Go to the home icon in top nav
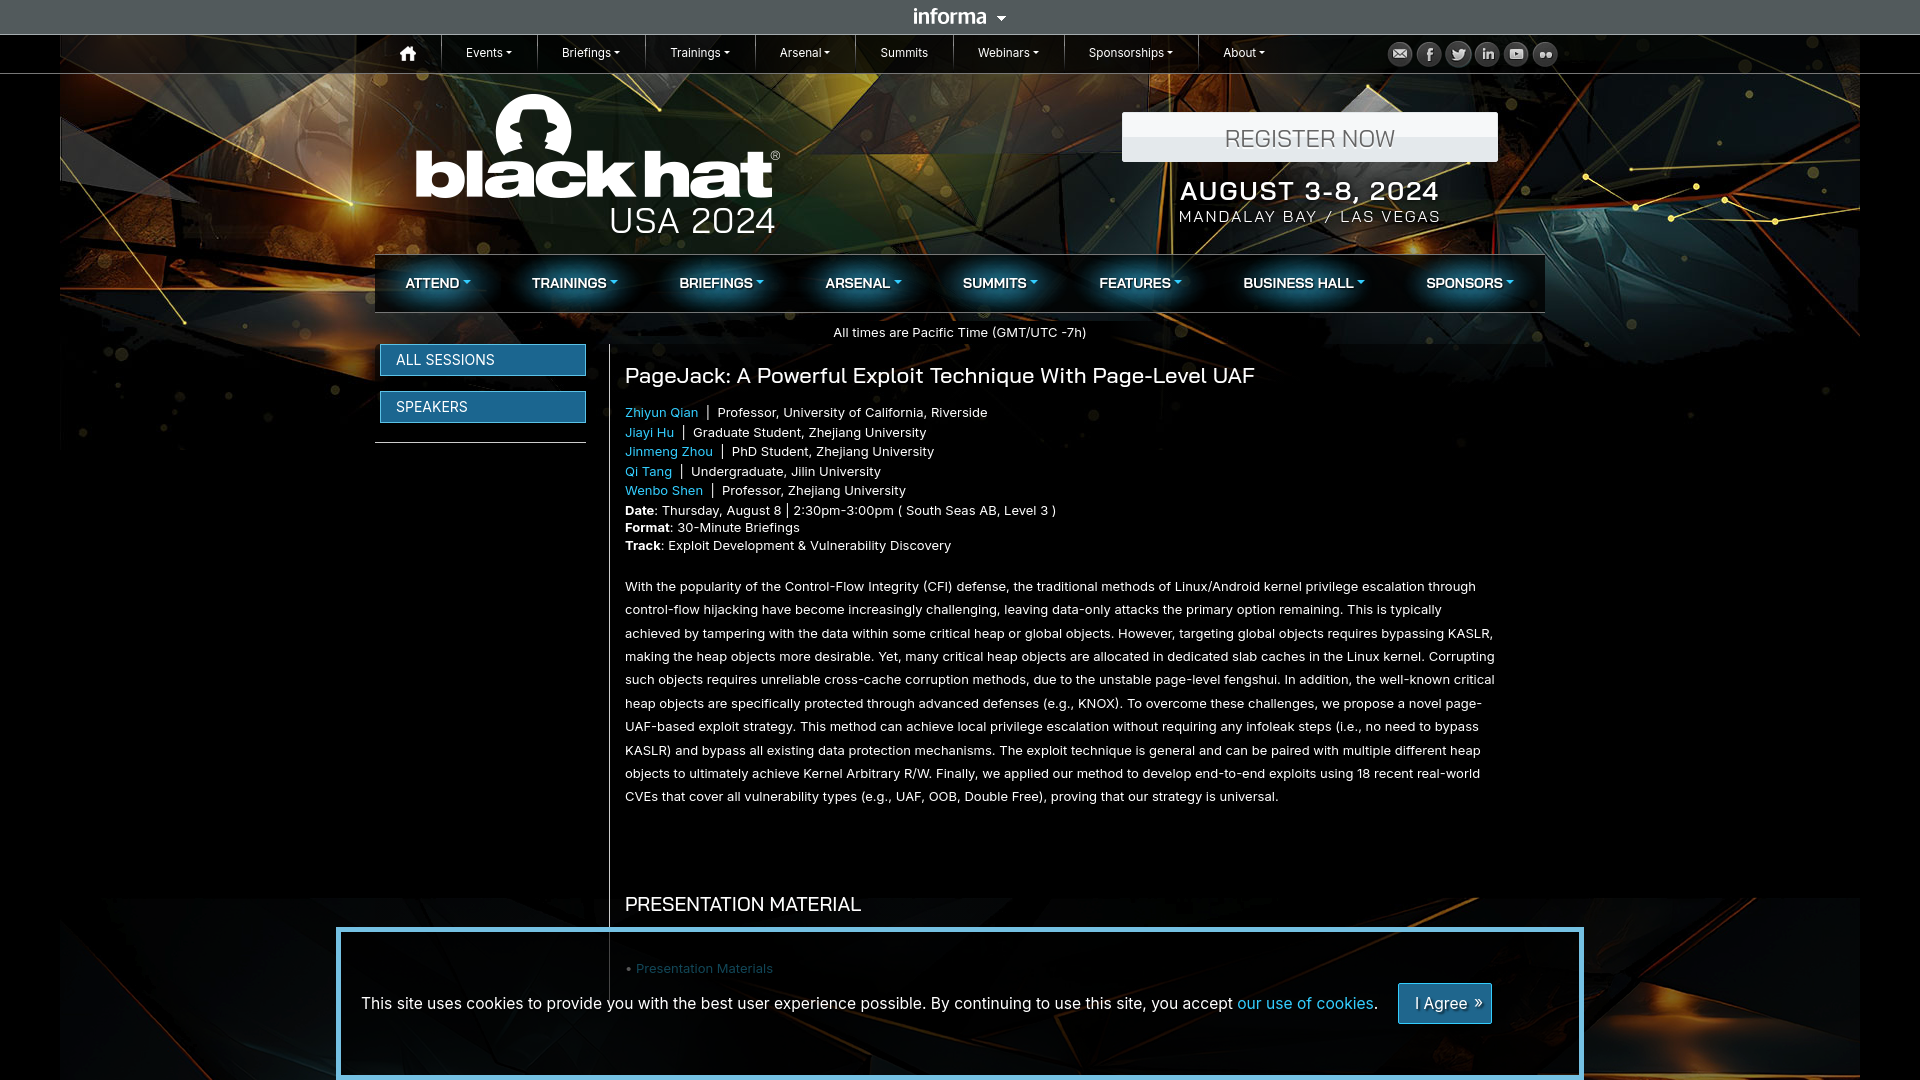 [x=407, y=54]
